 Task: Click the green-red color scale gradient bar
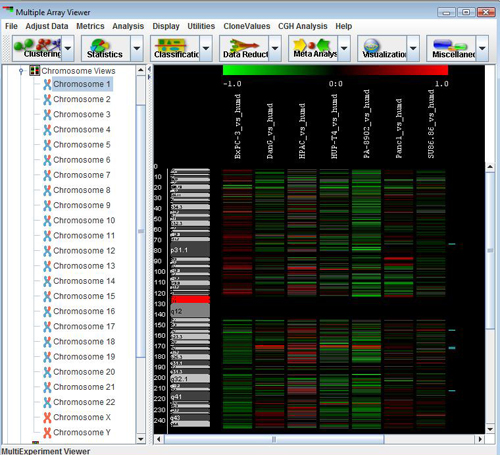point(335,70)
